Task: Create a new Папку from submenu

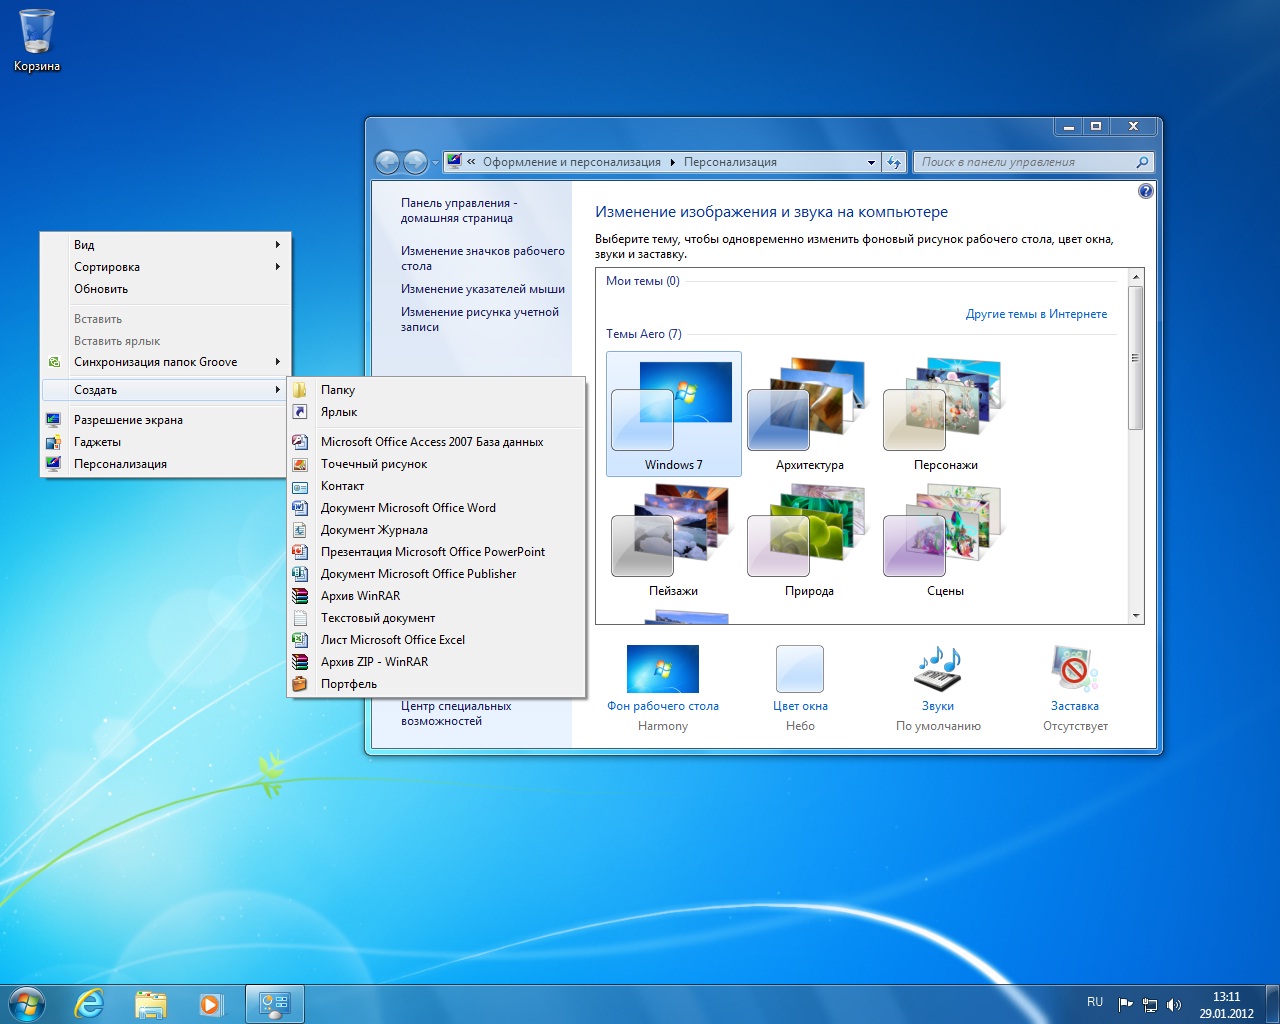Action: click(435, 390)
